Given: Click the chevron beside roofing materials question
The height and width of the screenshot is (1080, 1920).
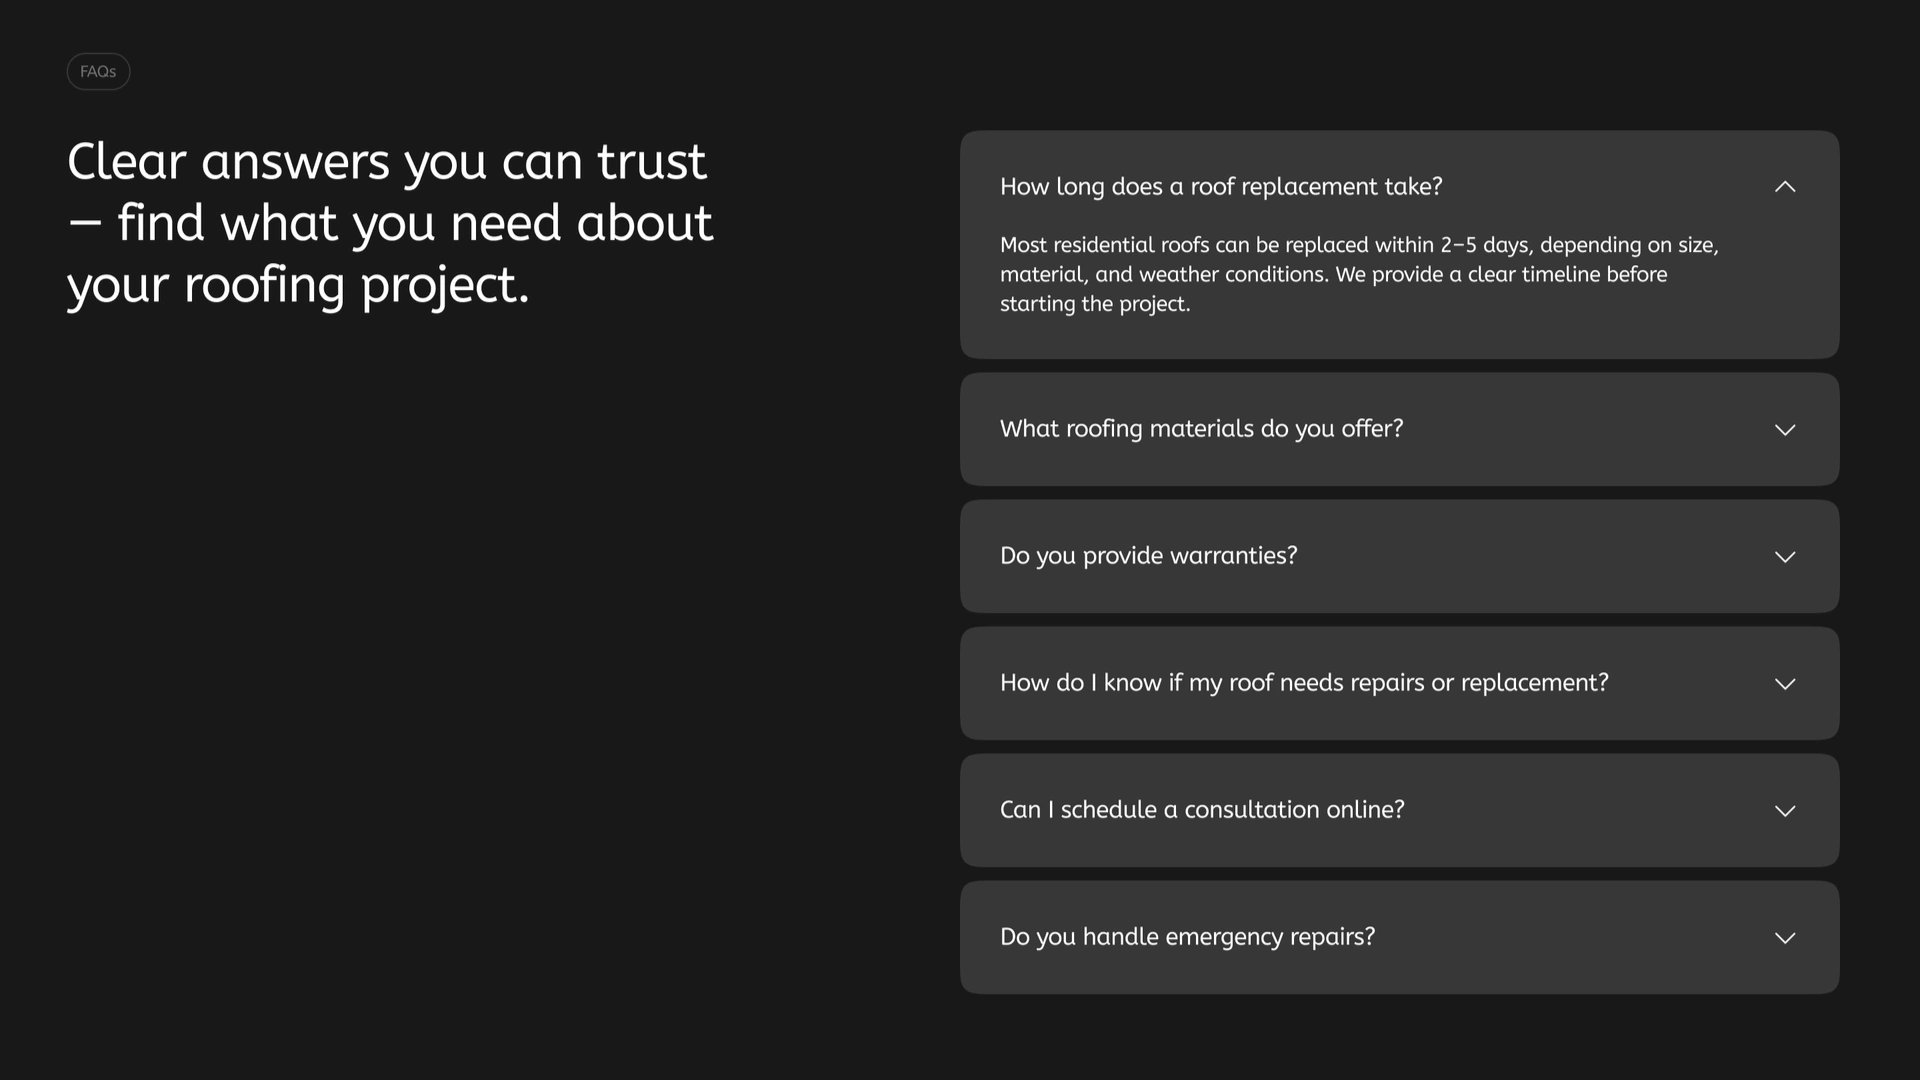Looking at the screenshot, I should [x=1785, y=430].
